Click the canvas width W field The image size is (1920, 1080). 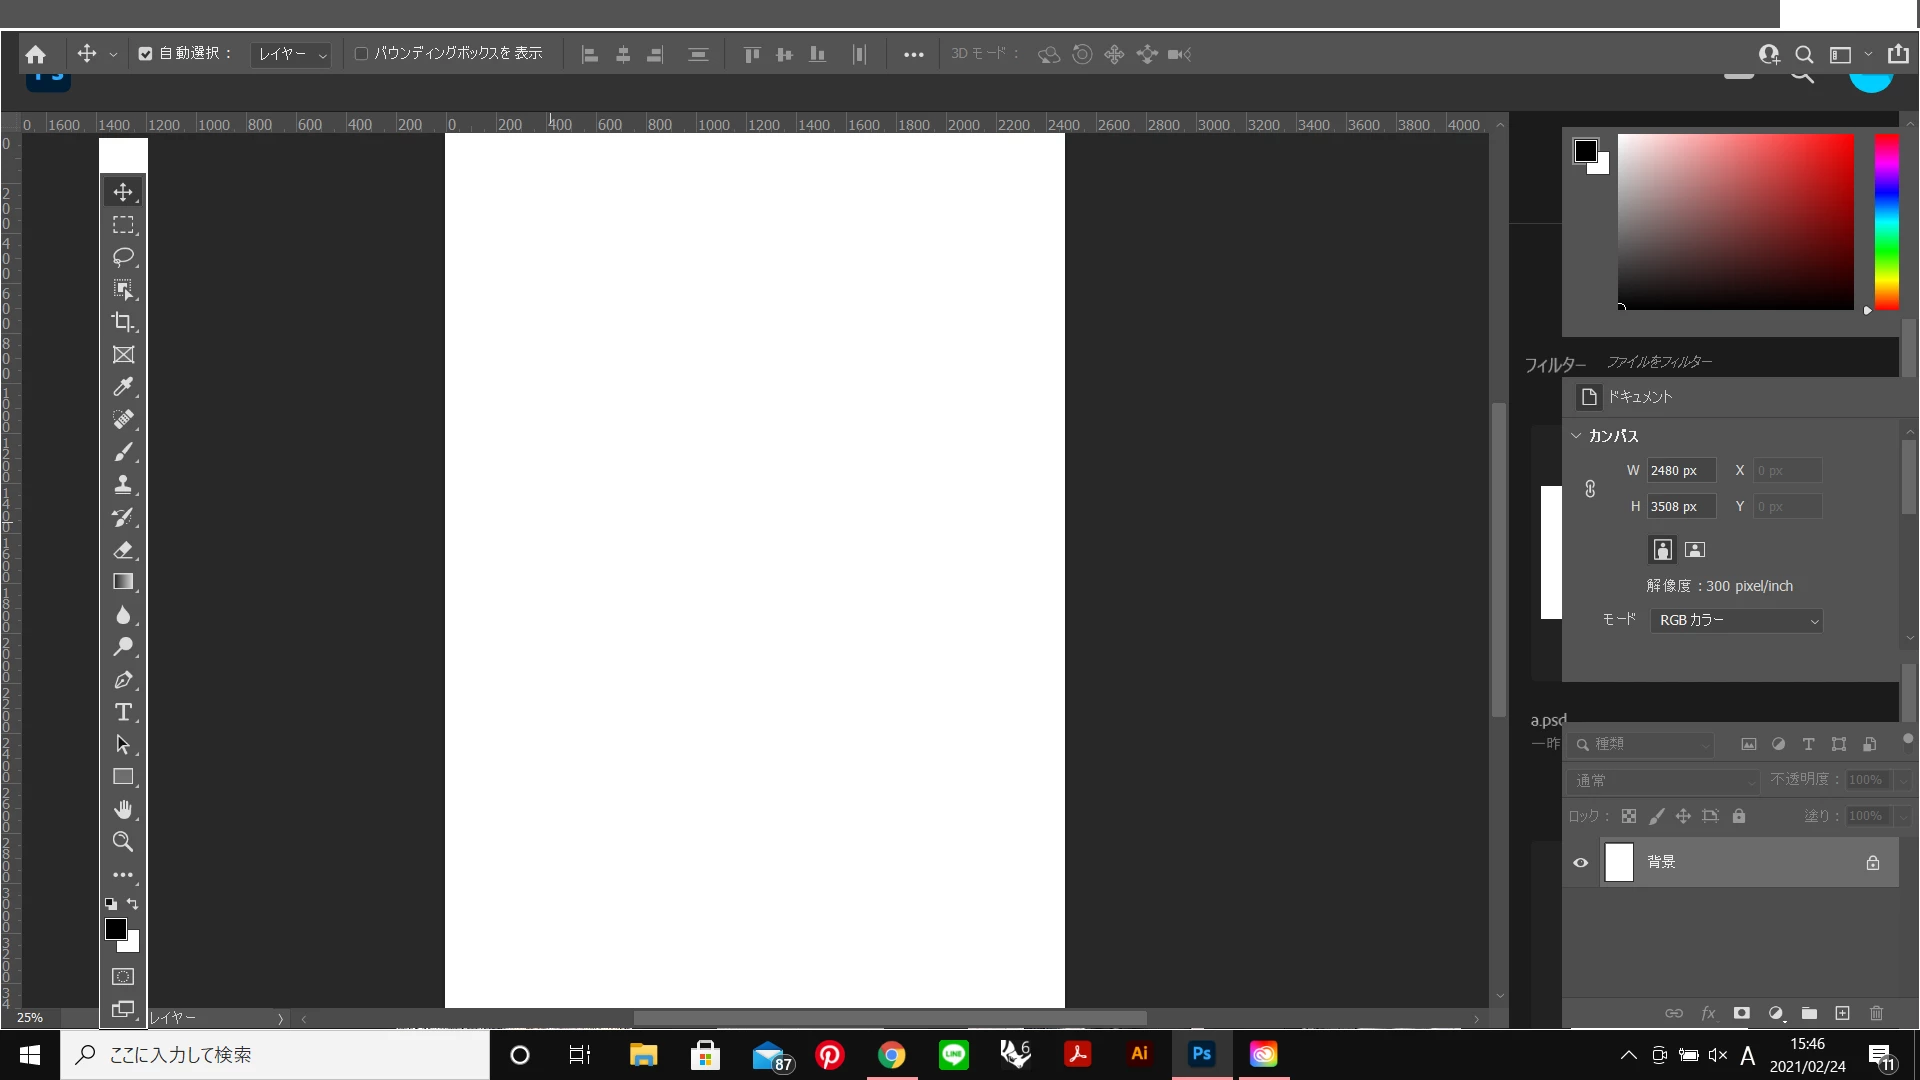click(x=1681, y=471)
